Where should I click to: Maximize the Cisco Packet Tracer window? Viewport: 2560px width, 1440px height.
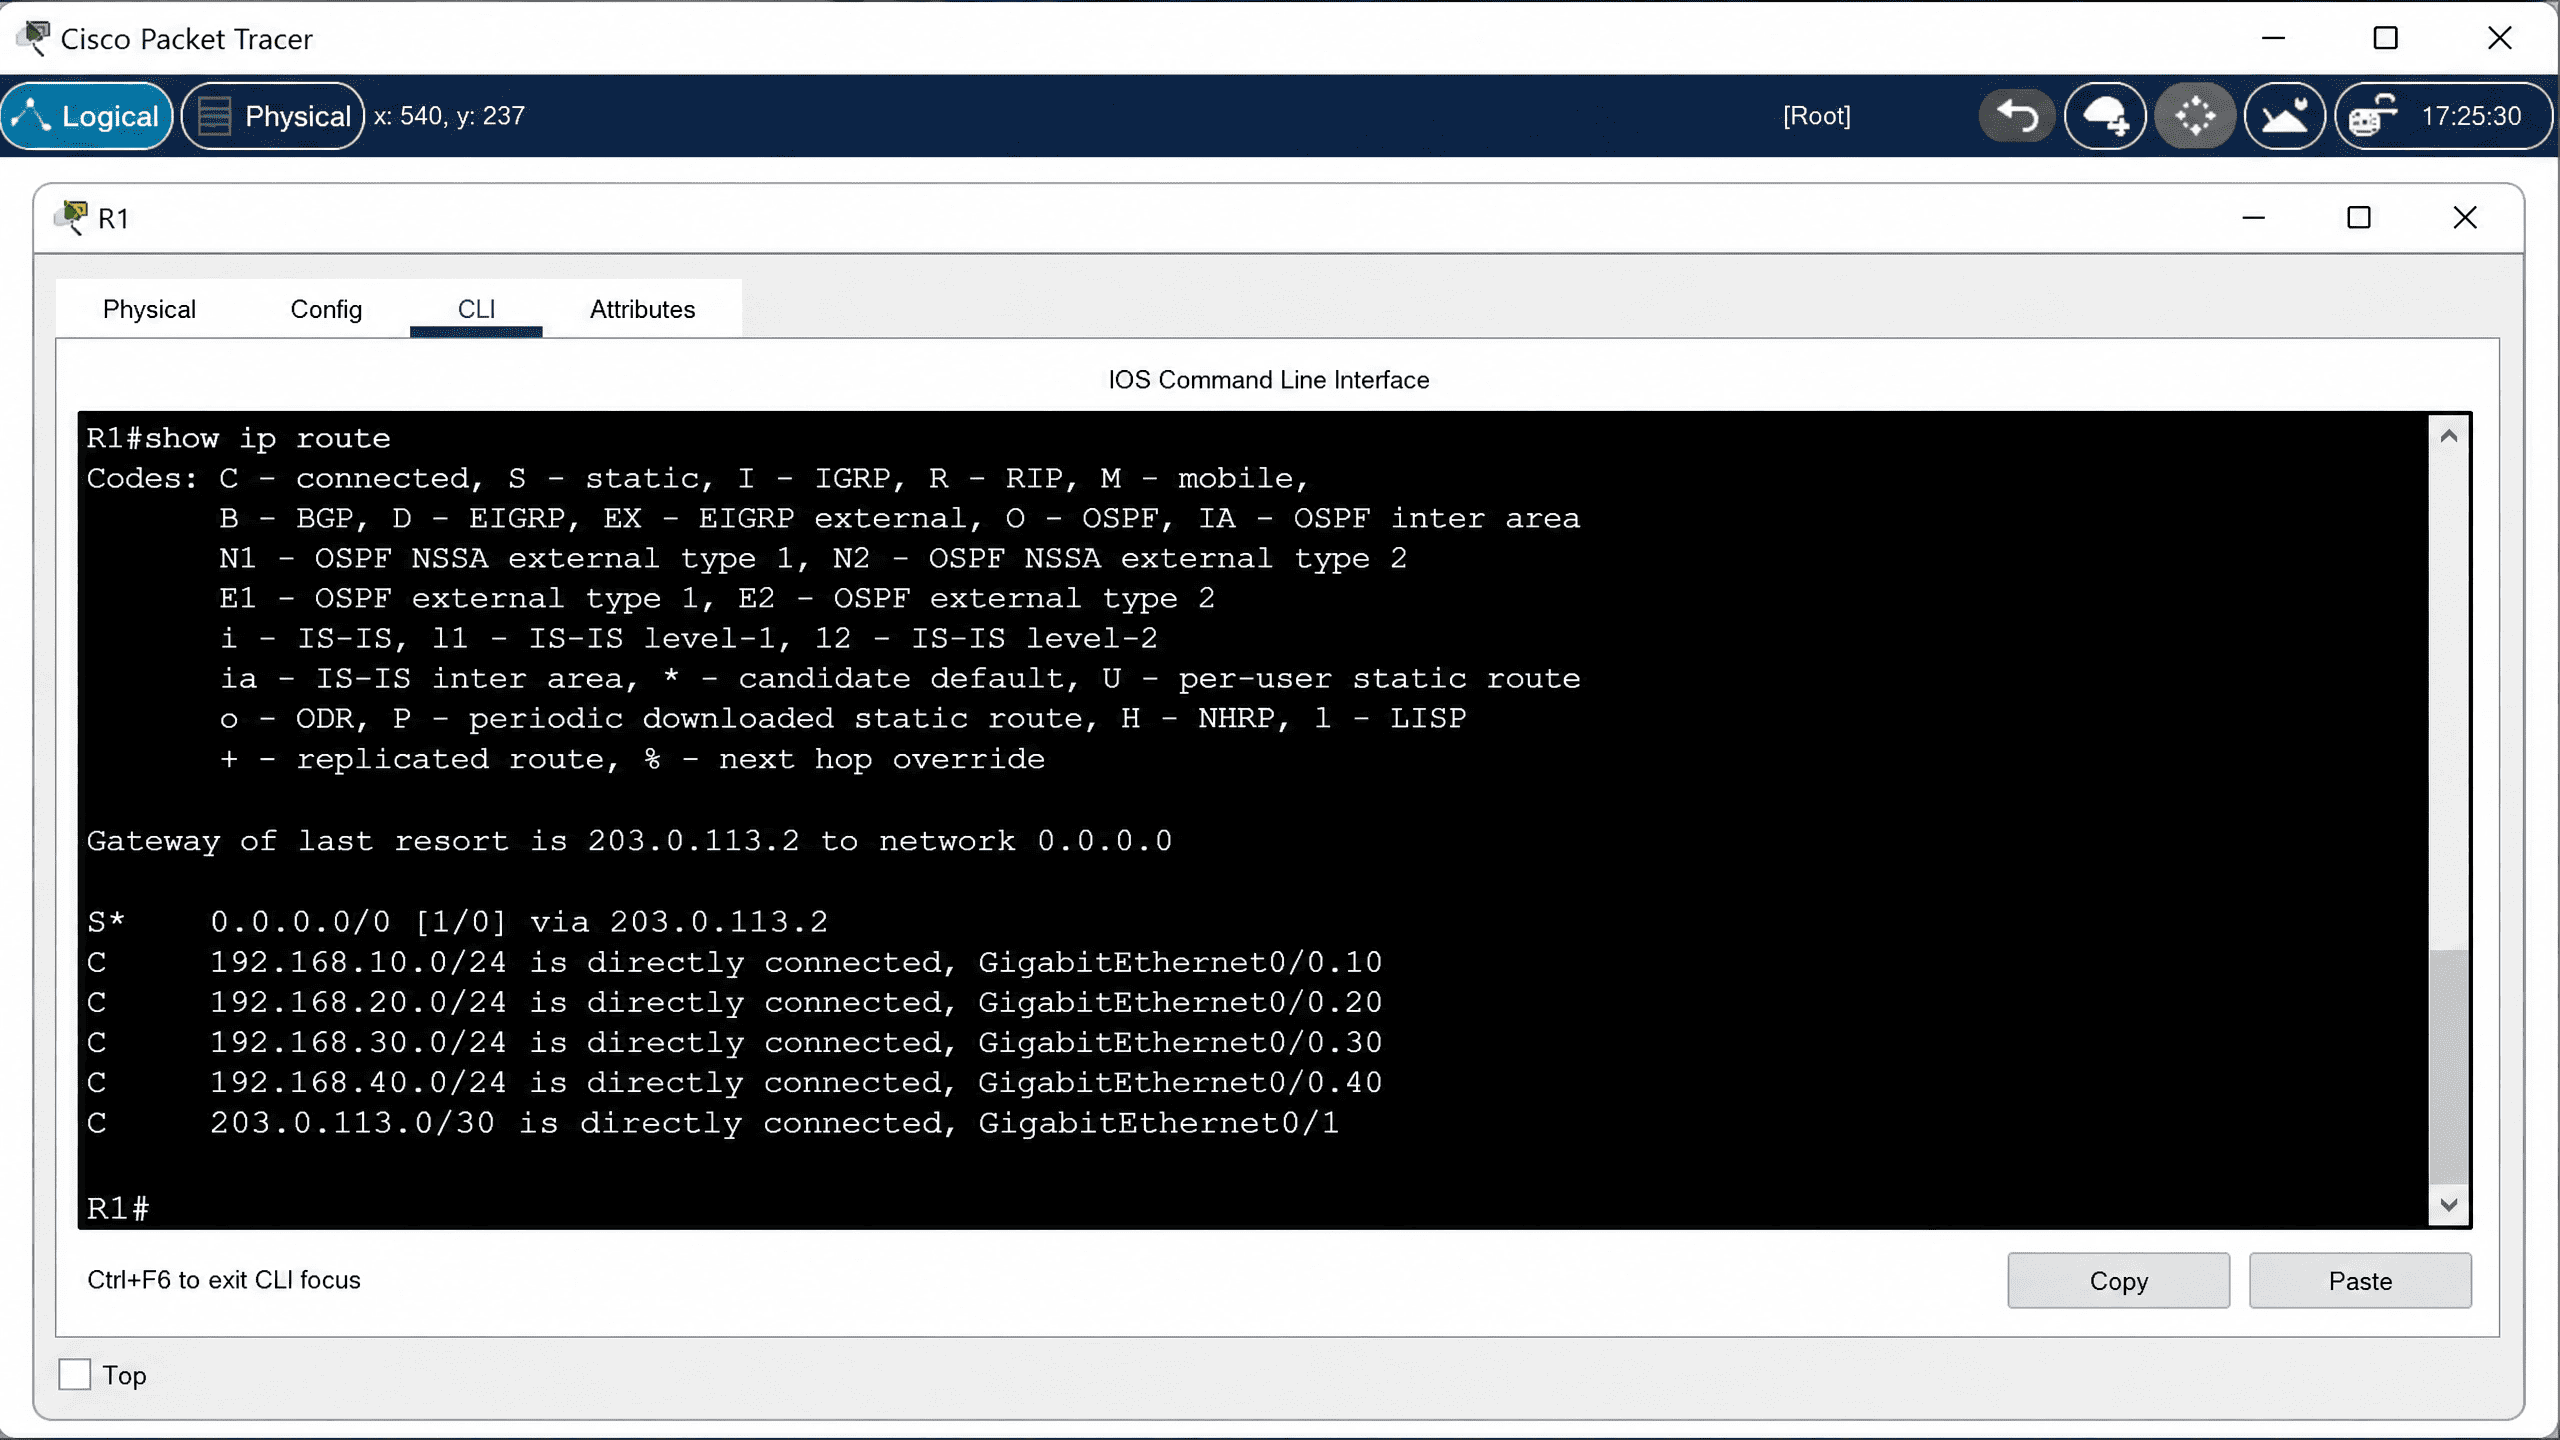tap(2386, 38)
